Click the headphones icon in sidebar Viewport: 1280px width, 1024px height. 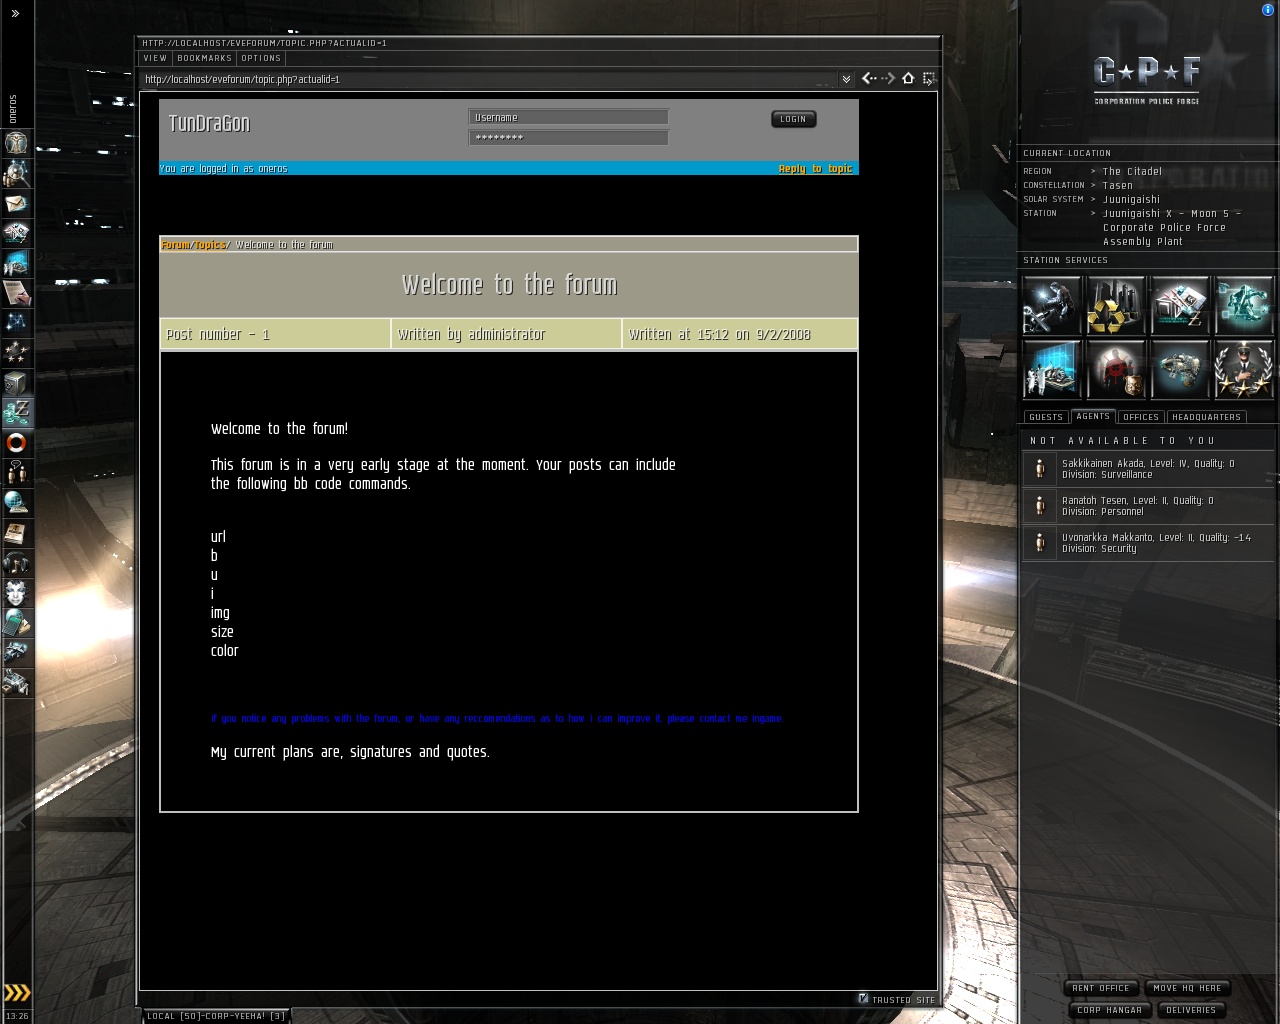pyautogui.click(x=17, y=563)
